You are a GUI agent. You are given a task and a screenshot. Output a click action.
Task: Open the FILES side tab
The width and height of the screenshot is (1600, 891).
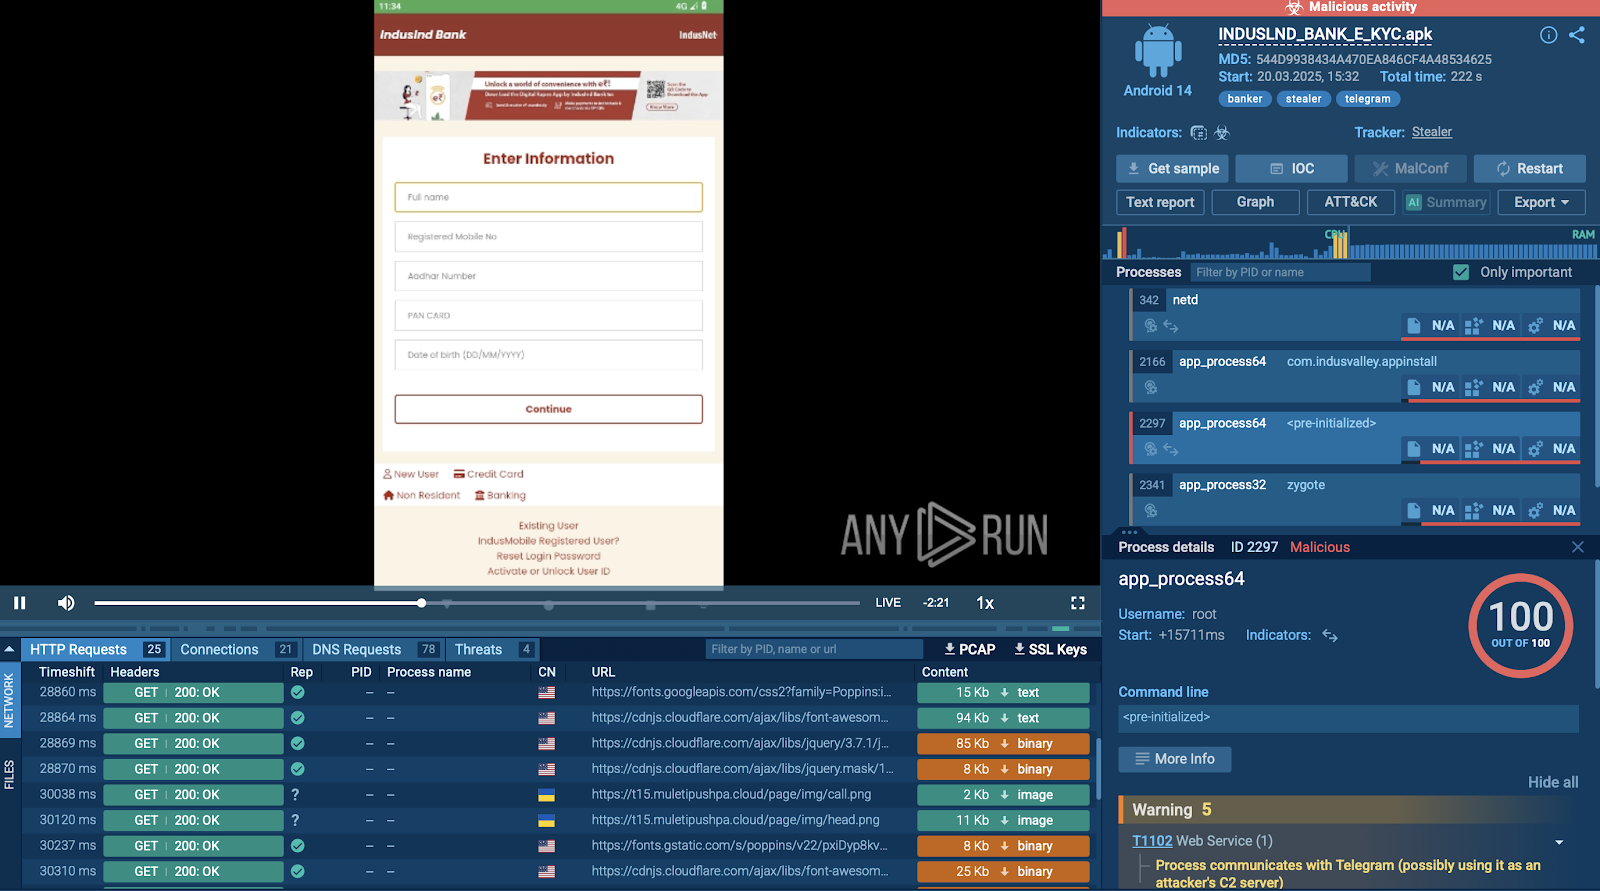[9, 775]
